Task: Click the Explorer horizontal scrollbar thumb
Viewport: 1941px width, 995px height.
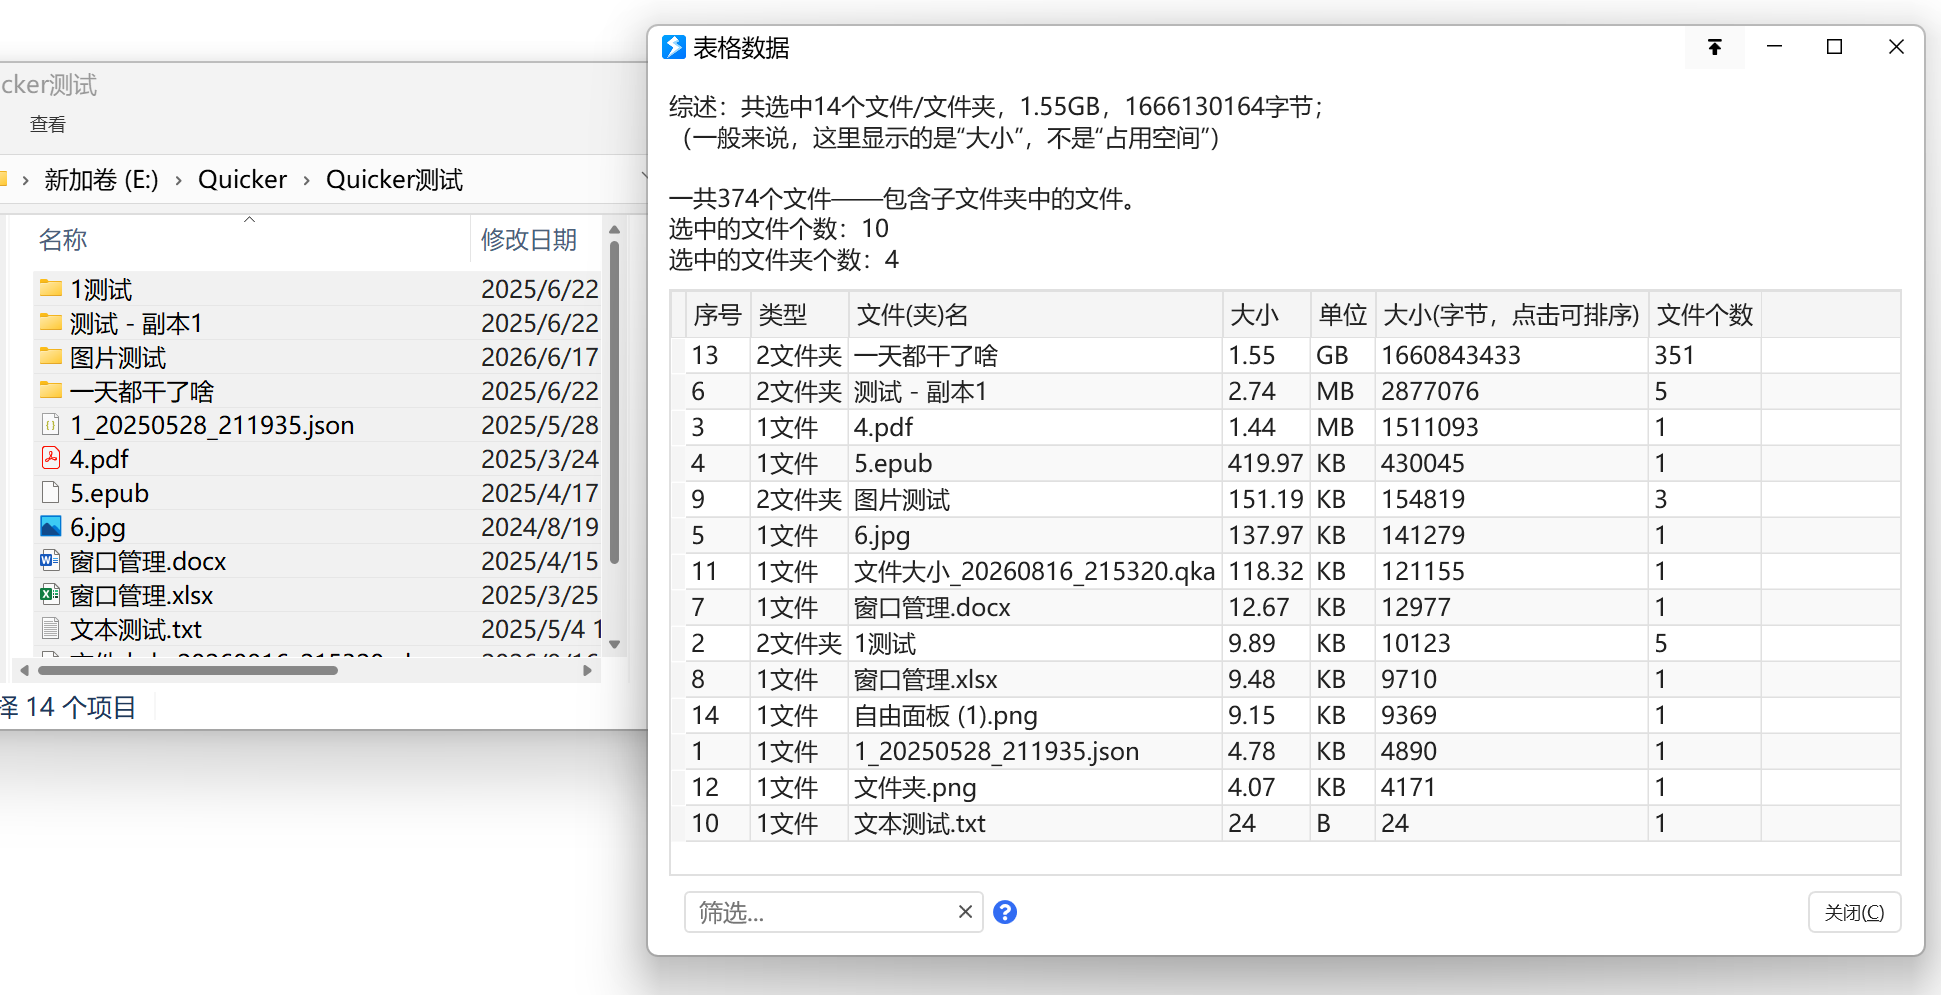Action: pyautogui.click(x=188, y=670)
